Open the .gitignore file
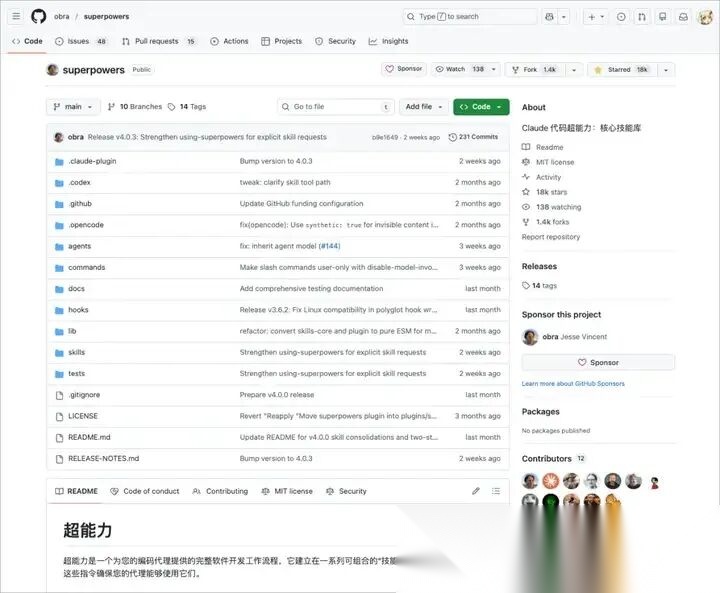The height and width of the screenshot is (593, 720). click(x=84, y=395)
